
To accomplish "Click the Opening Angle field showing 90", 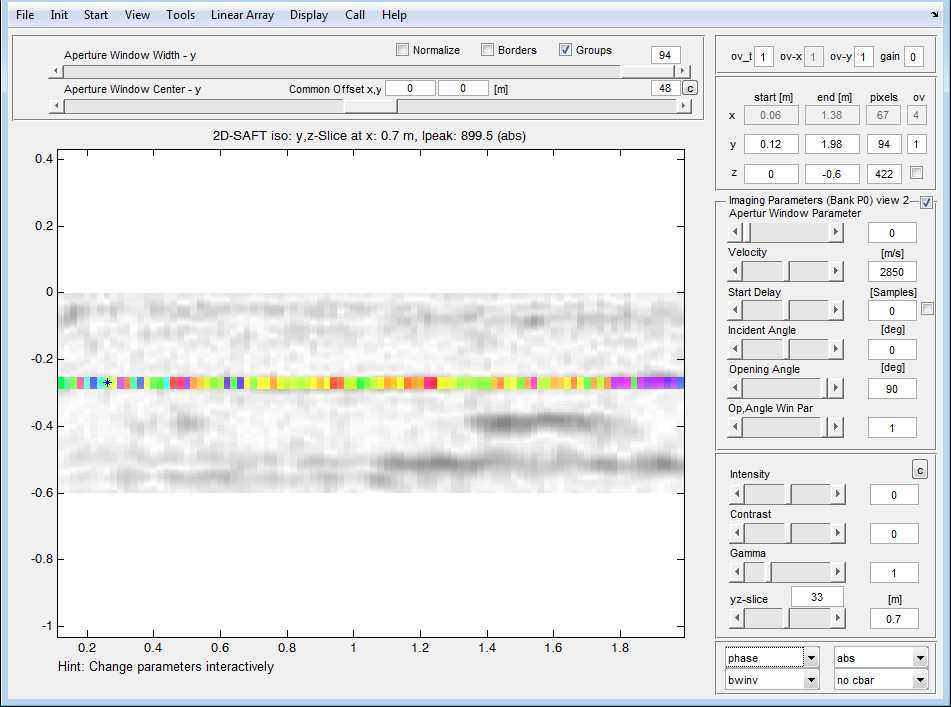I will click(892, 389).
